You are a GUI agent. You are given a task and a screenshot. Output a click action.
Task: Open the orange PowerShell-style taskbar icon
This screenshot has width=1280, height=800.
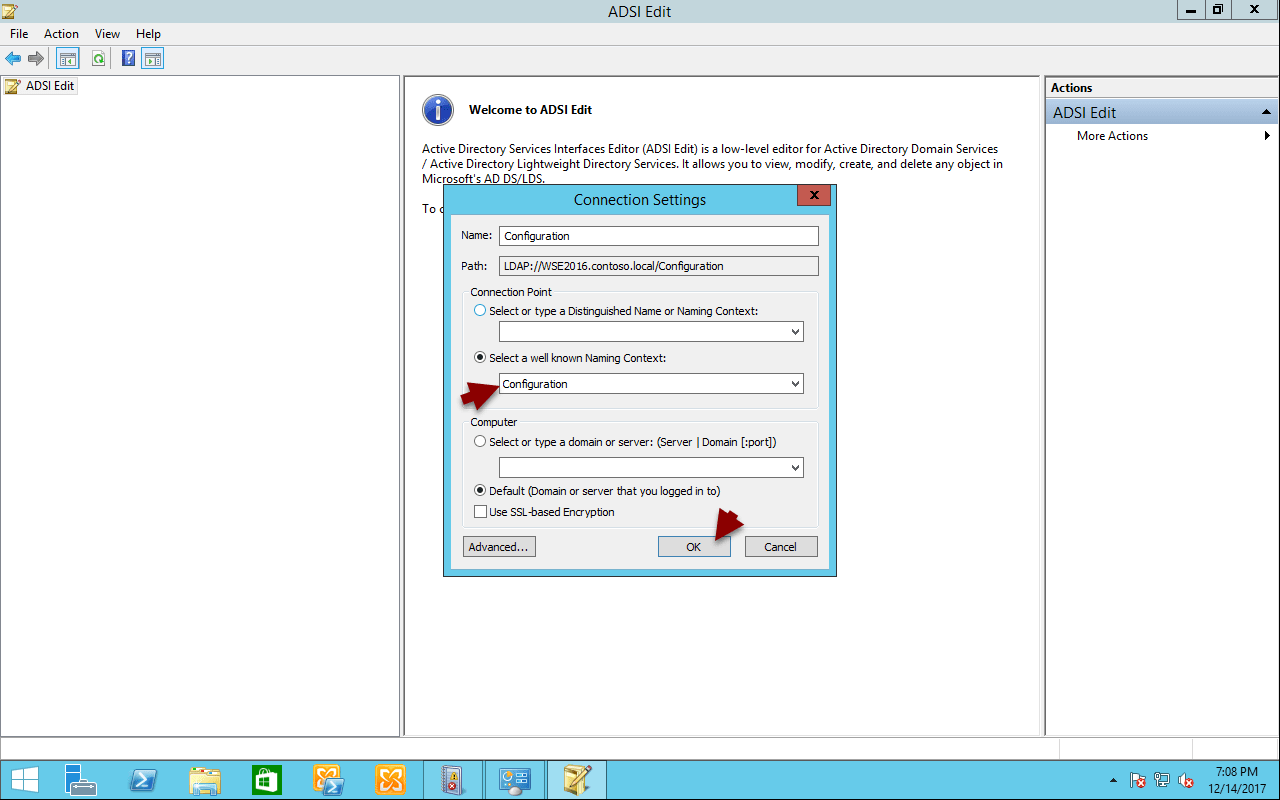tap(328, 780)
